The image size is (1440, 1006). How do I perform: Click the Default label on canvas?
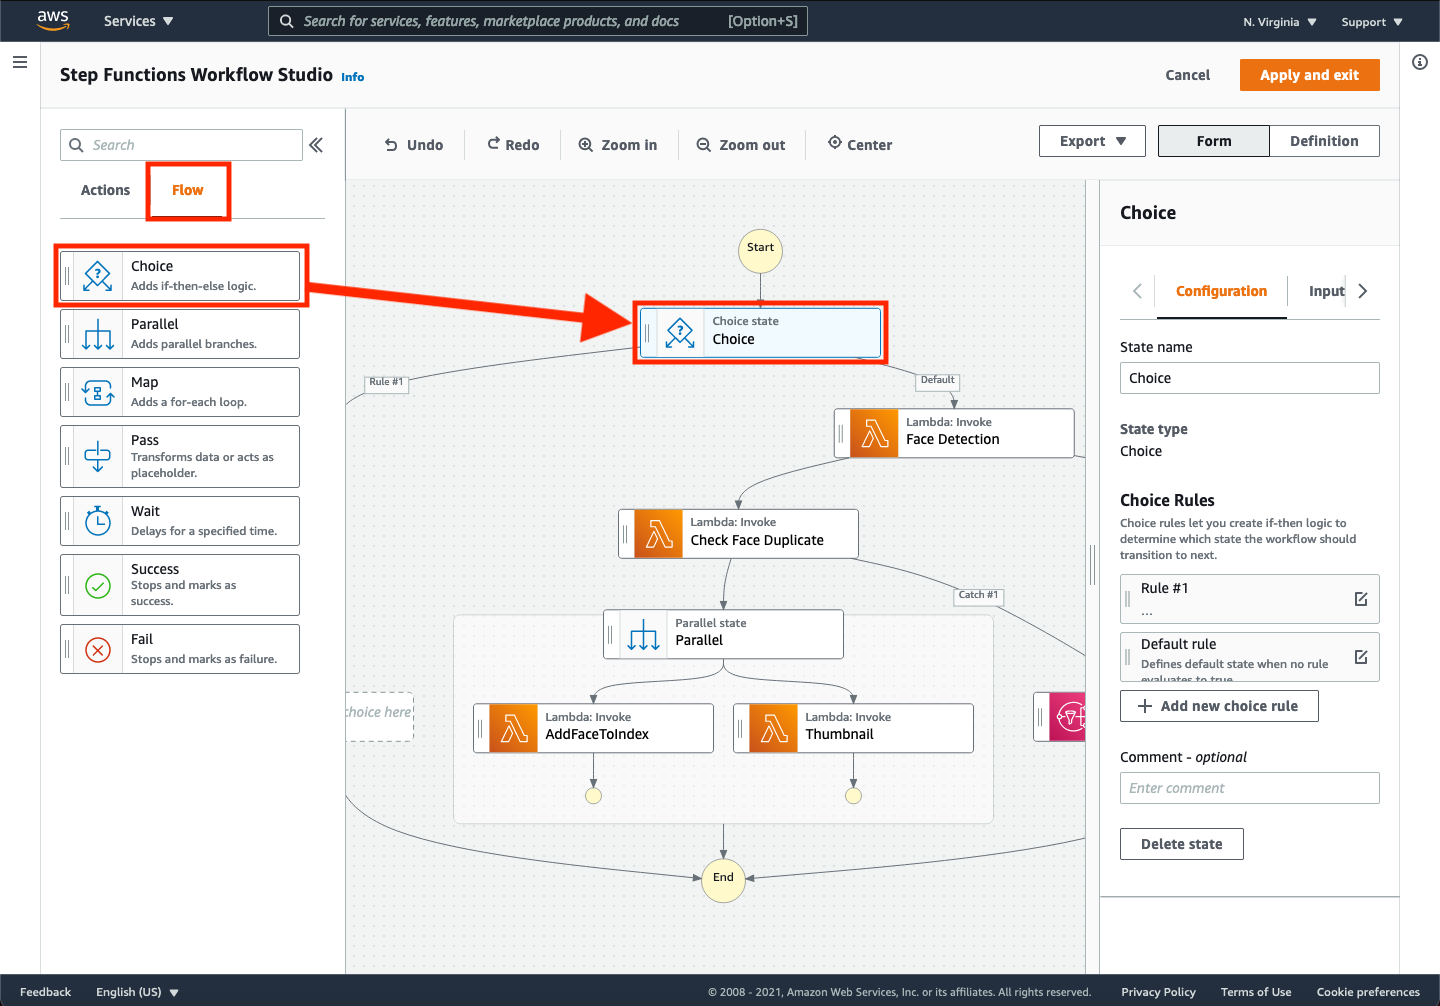click(x=938, y=380)
